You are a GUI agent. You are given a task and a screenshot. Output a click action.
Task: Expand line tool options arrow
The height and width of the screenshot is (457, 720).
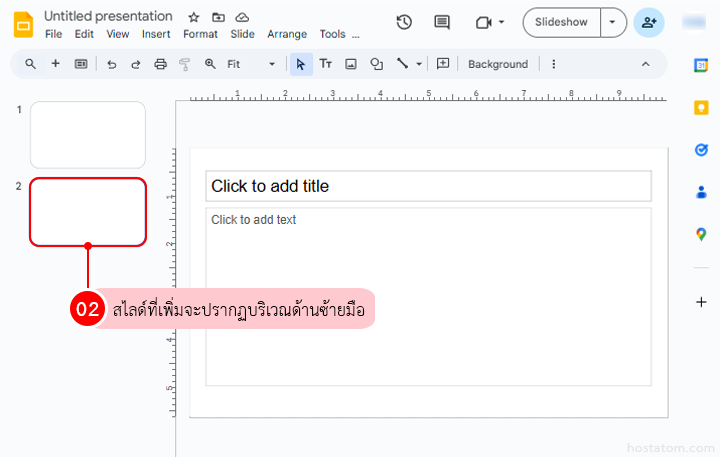pos(419,64)
